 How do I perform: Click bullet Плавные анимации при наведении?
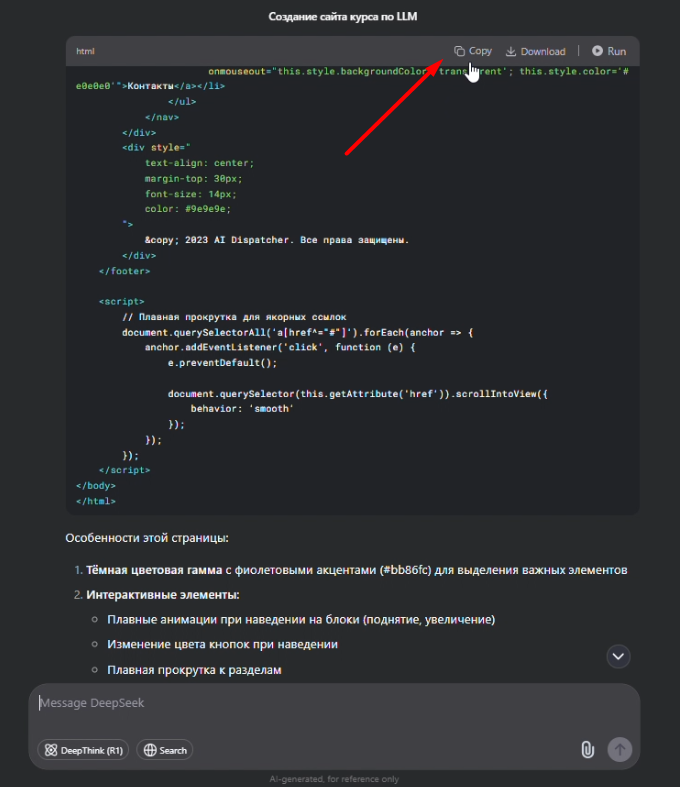(301, 620)
